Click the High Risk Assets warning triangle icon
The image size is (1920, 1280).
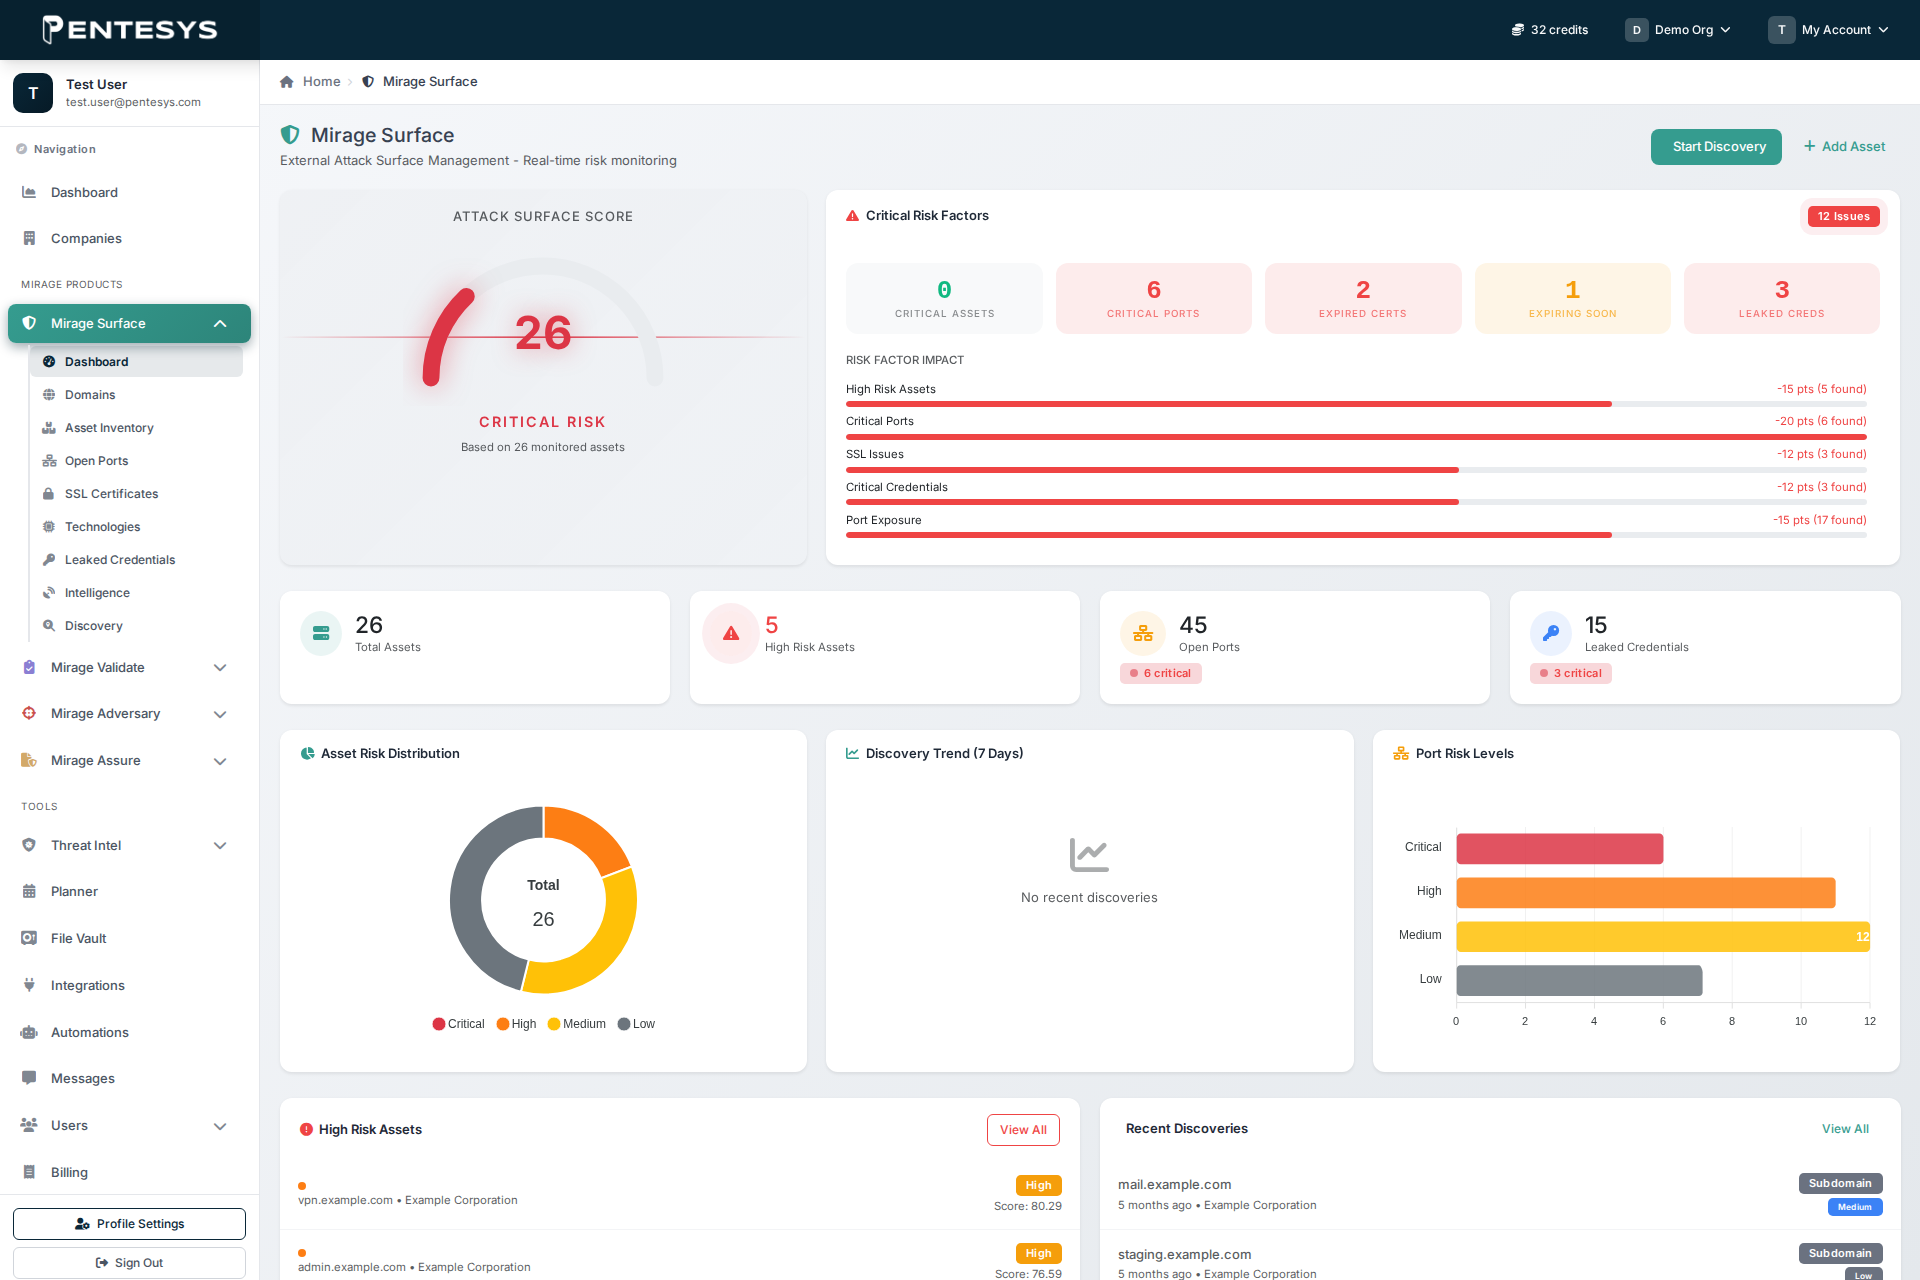pyautogui.click(x=731, y=633)
